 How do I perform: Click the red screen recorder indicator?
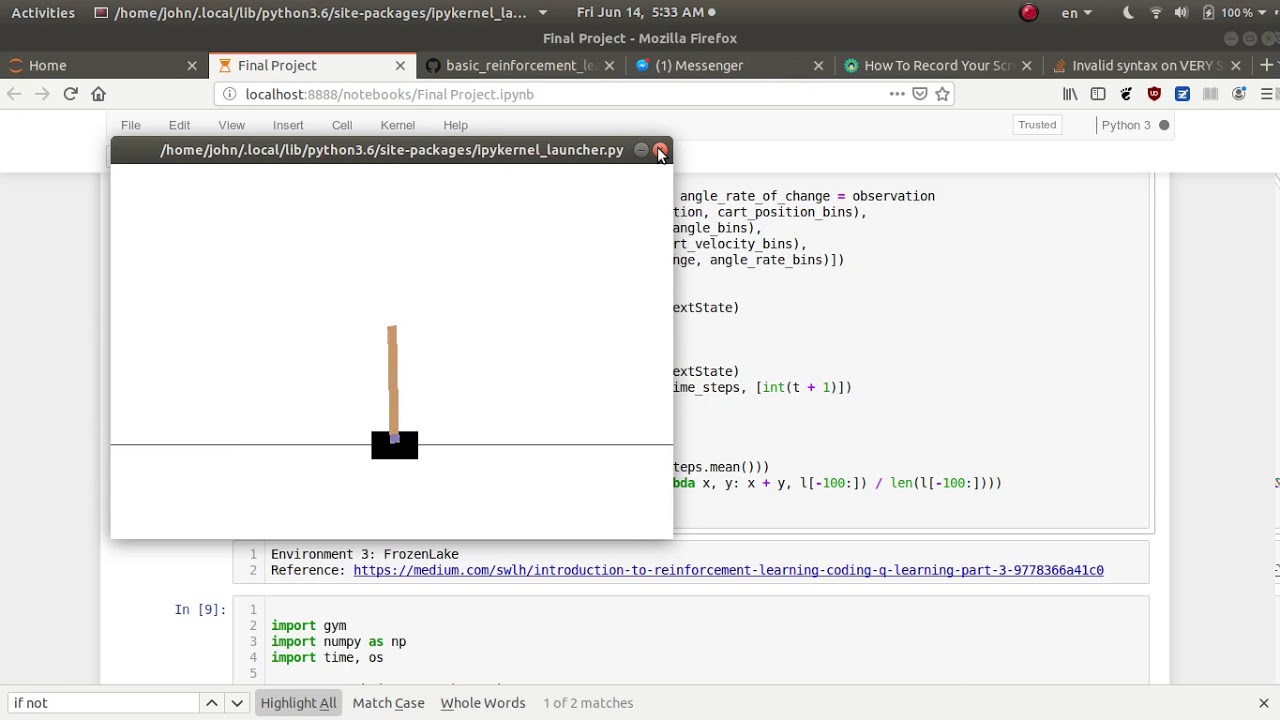point(1029,12)
